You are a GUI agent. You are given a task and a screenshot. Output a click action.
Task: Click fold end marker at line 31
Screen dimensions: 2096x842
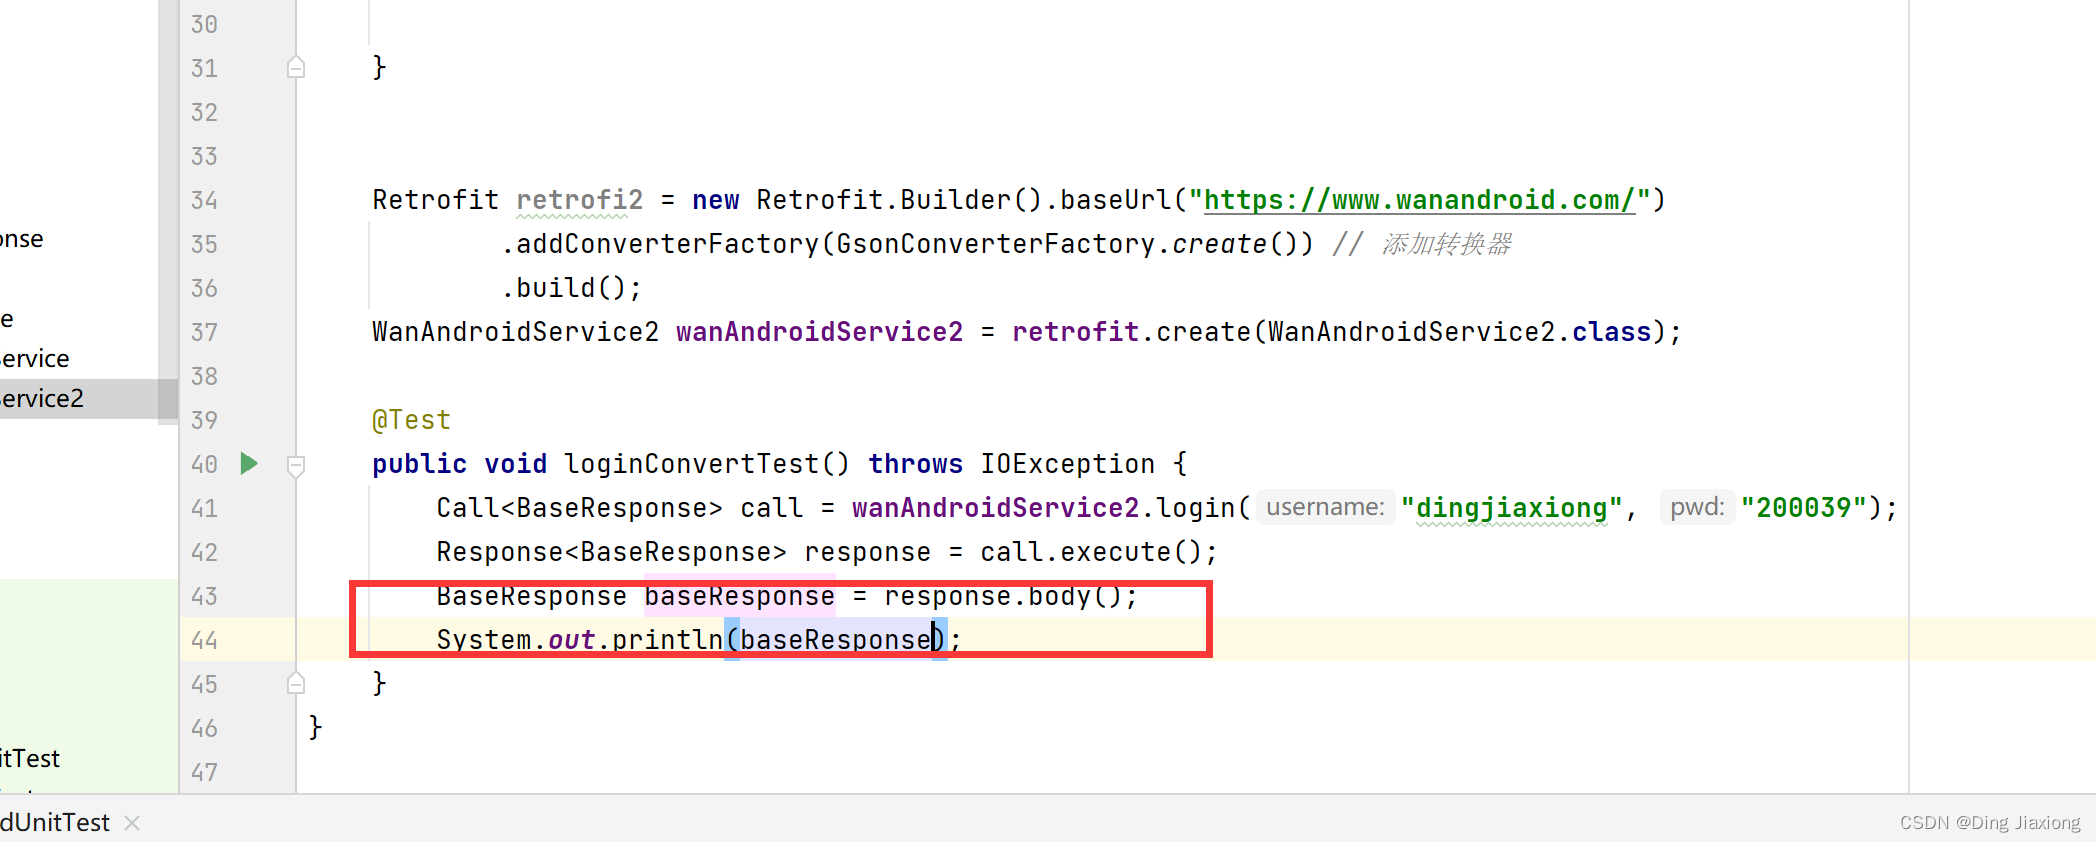296,67
